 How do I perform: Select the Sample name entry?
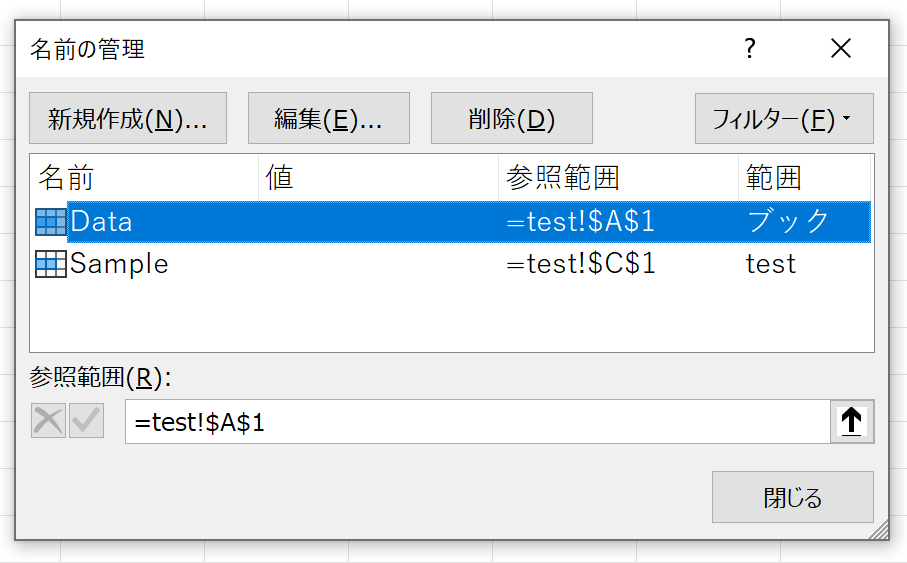(452, 264)
